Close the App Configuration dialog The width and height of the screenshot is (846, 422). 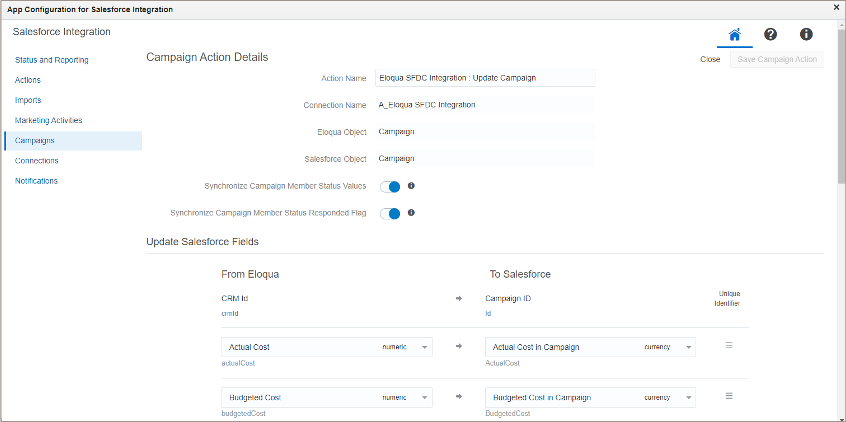[836, 9]
